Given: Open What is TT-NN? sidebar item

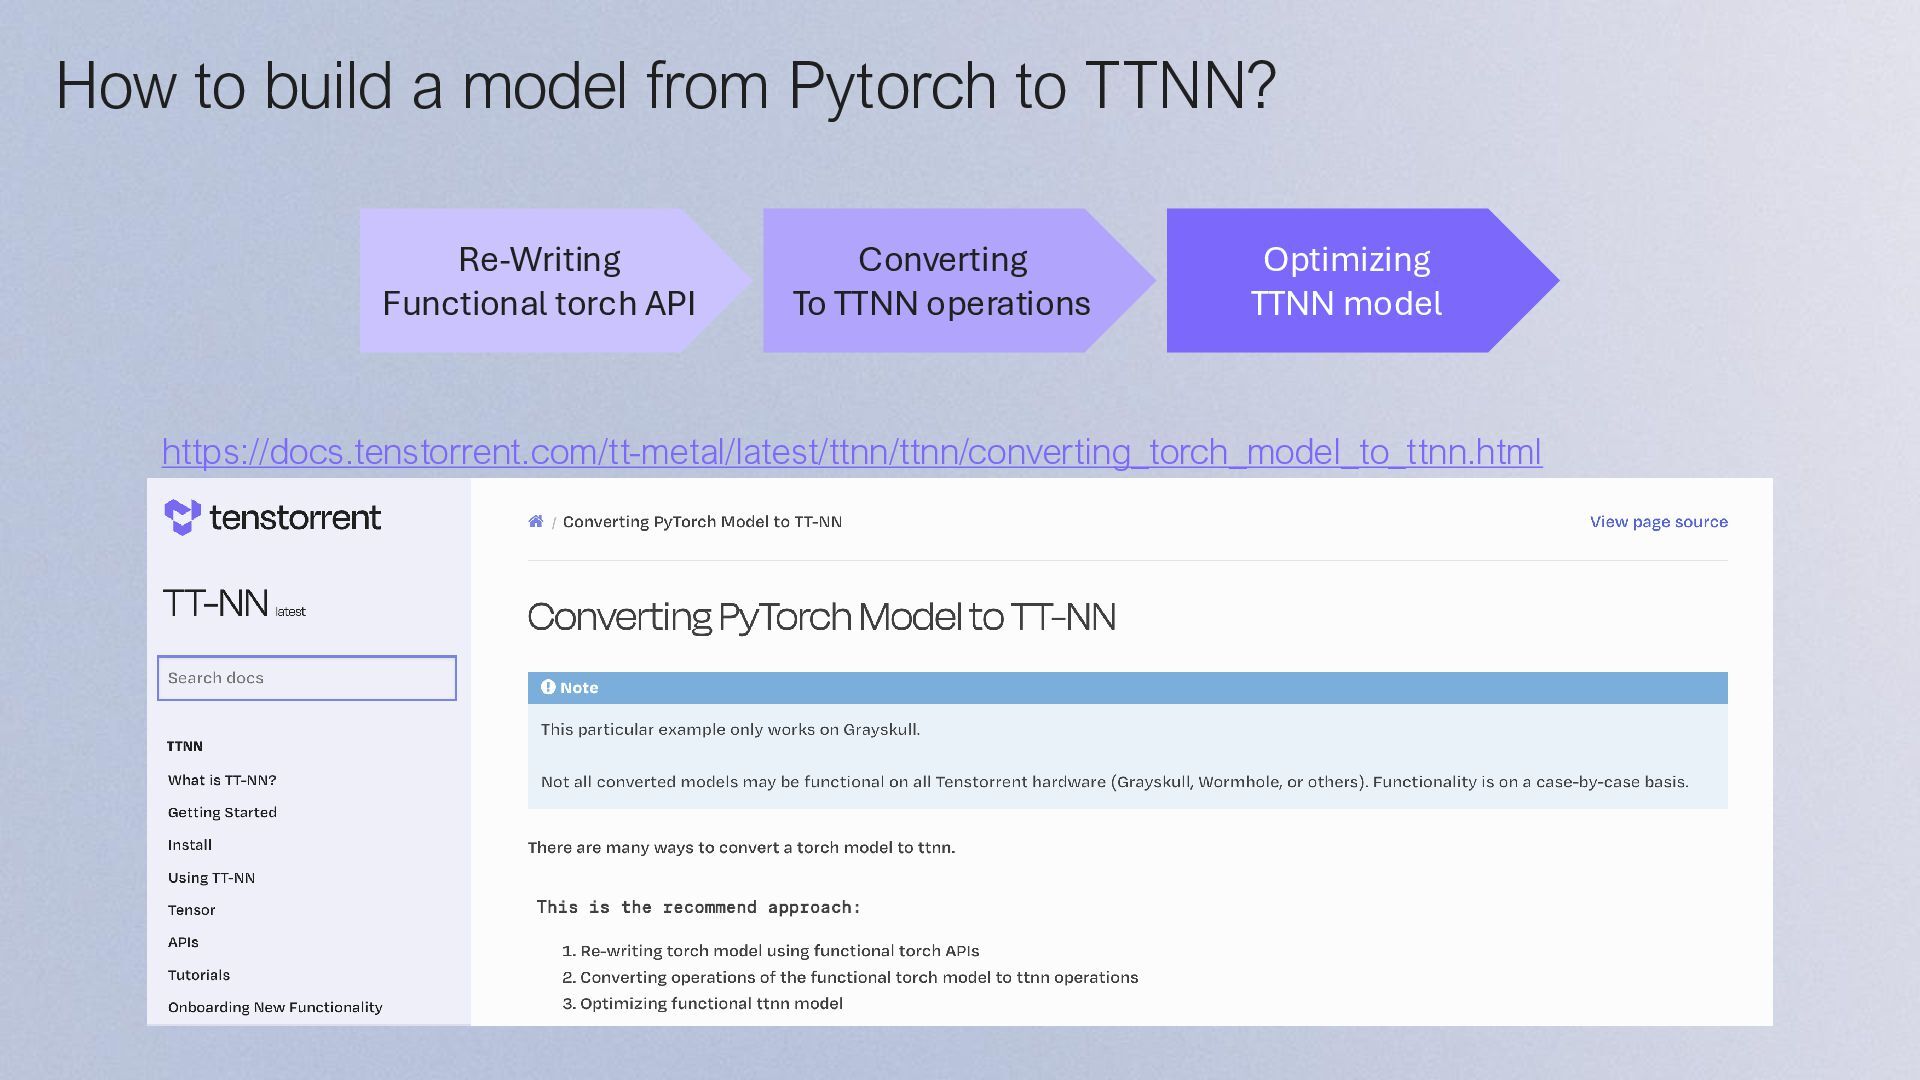Looking at the screenshot, I should pos(222,780).
